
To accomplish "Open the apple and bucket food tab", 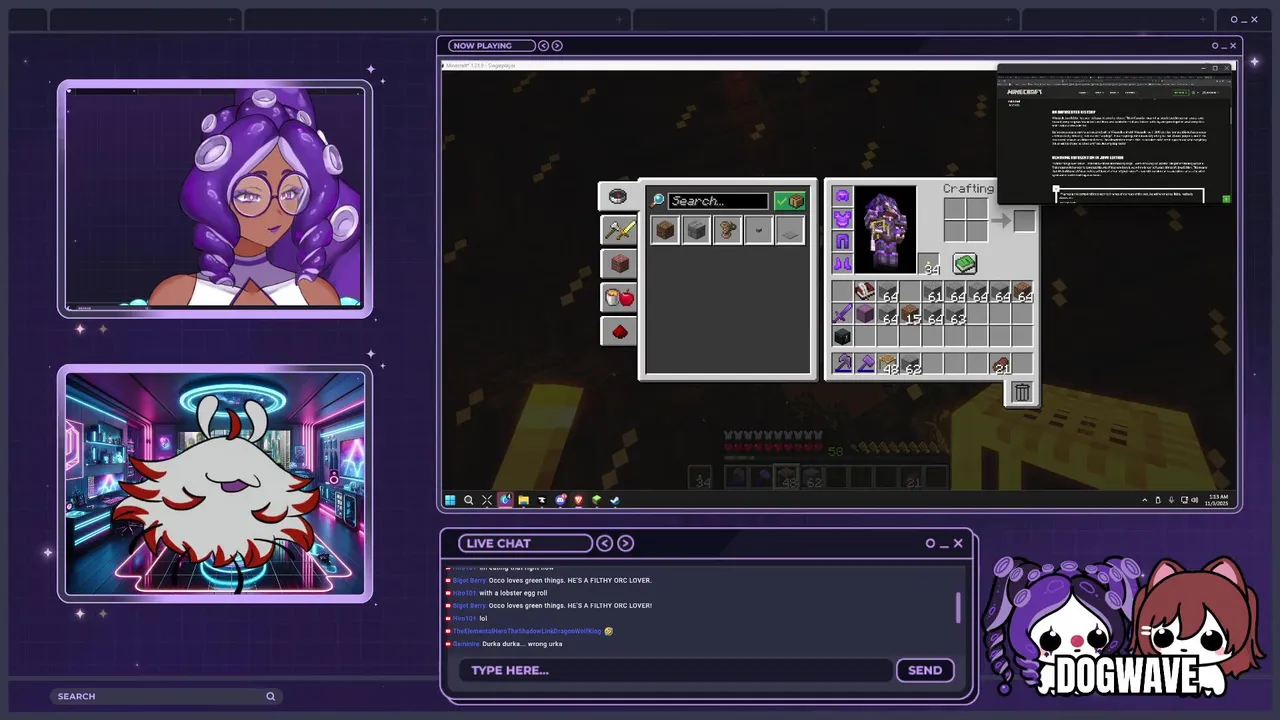I will (x=619, y=297).
